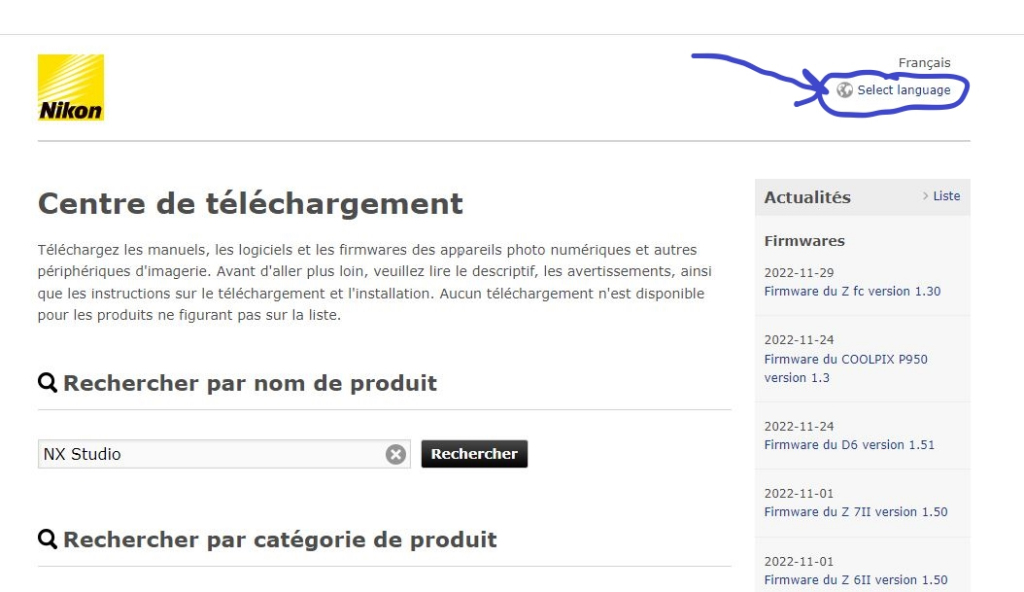
Task: Click magnifier icon beside Rechercher par catégorie
Action: [x=48, y=540]
